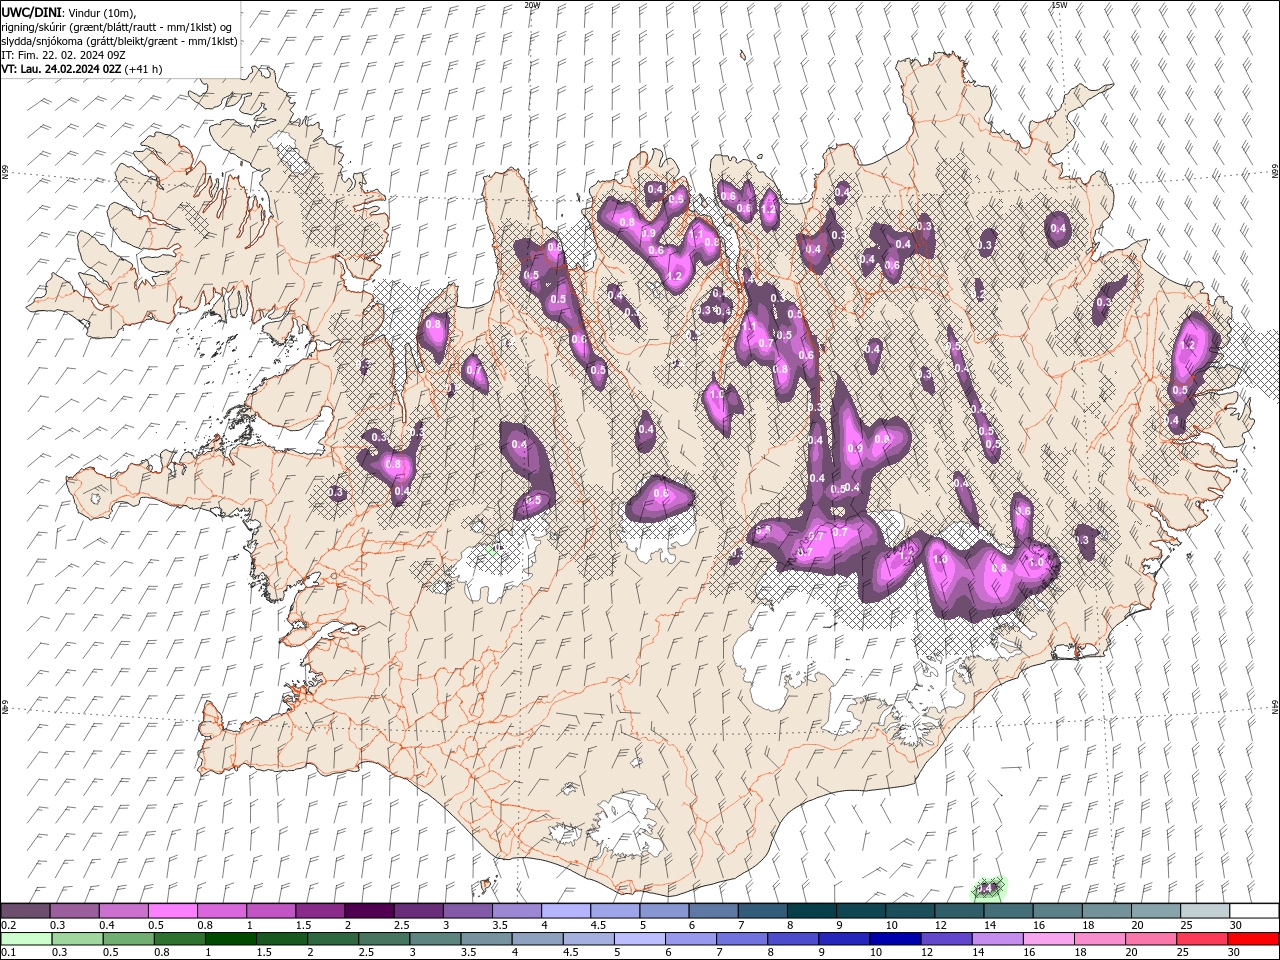
Task: Click the 30 label in lower legend row
Action: [x=1235, y=953]
